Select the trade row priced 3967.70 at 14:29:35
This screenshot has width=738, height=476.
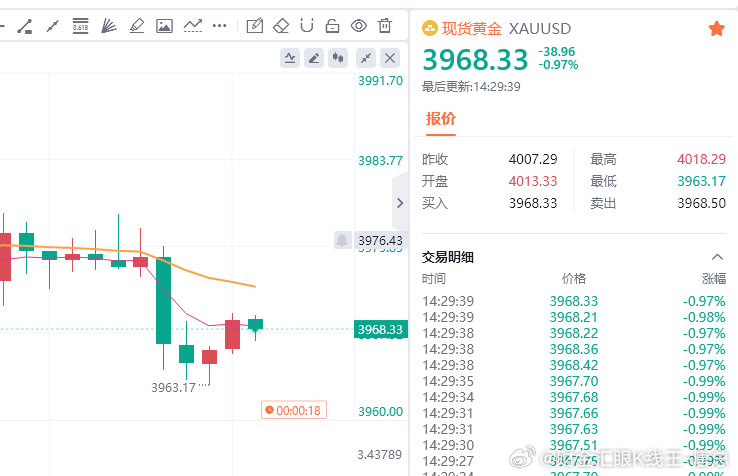click(574, 381)
